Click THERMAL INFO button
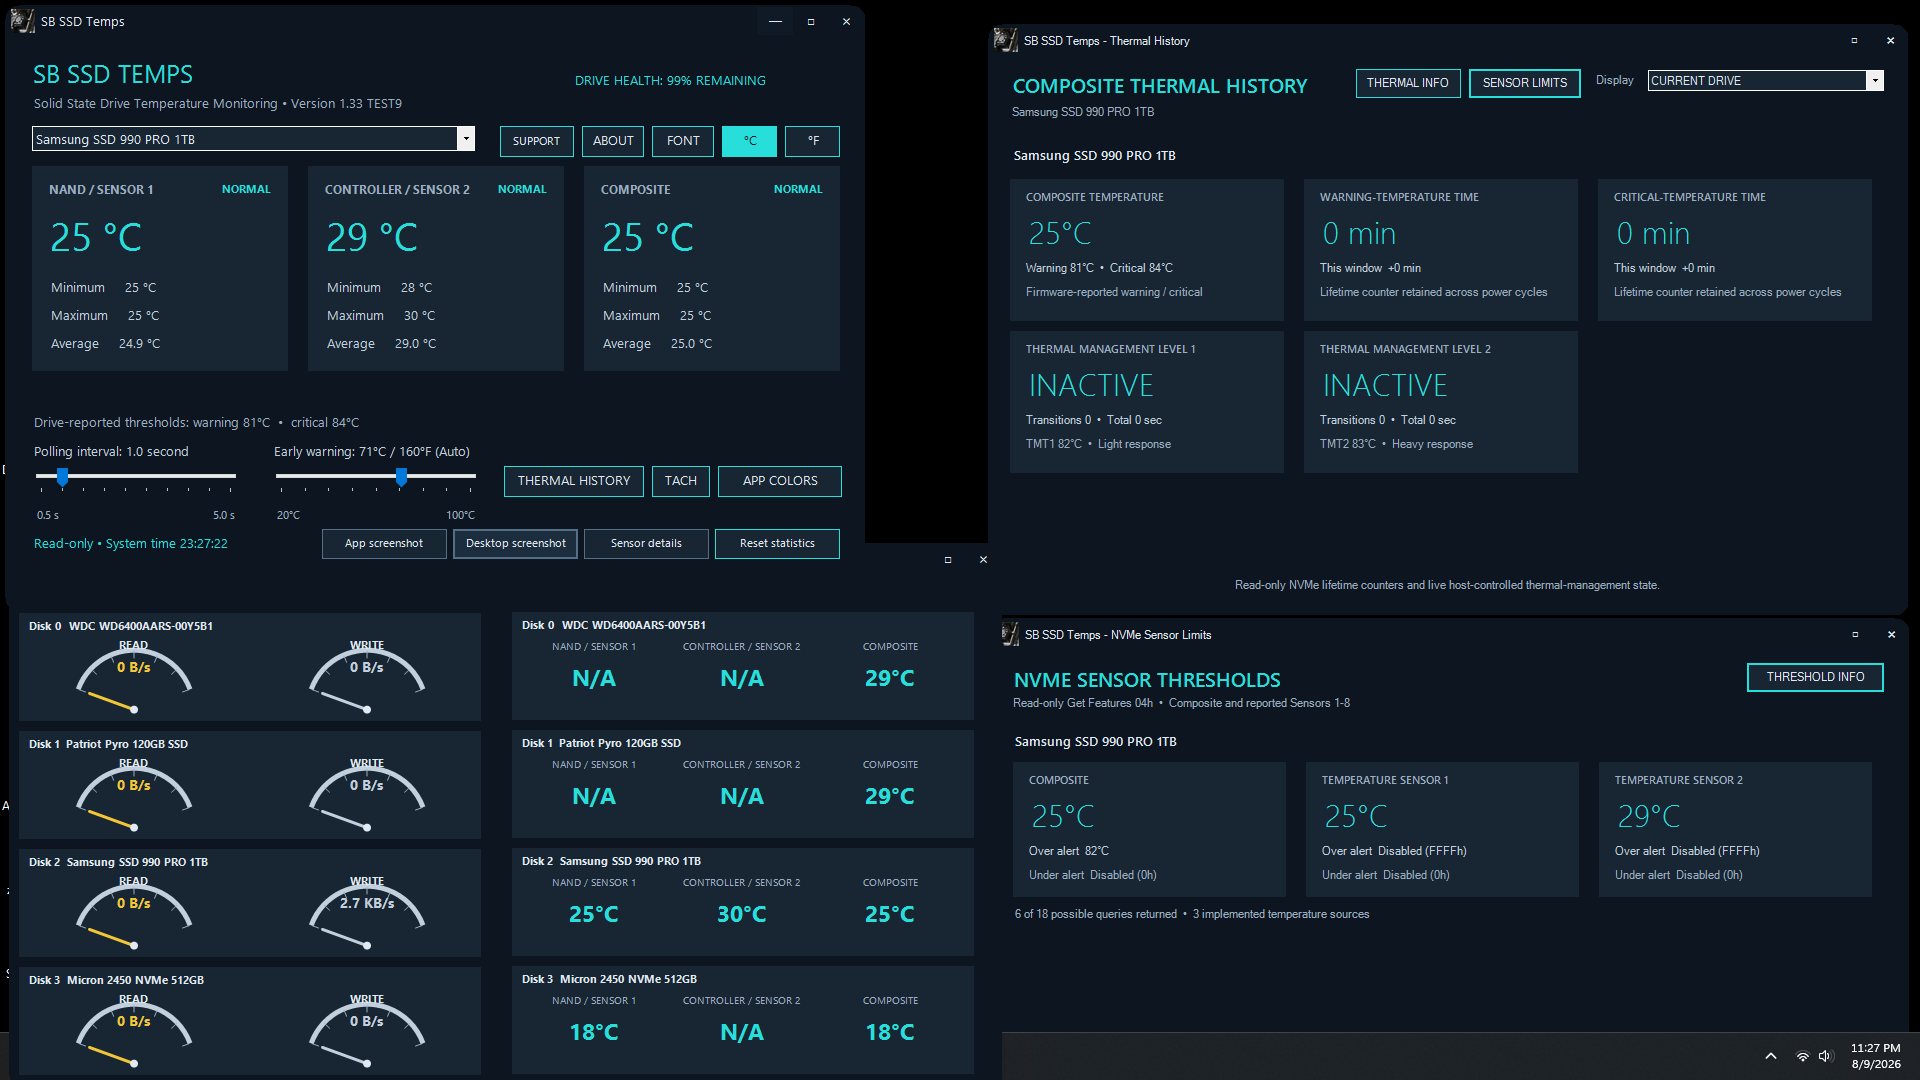 [x=1408, y=83]
